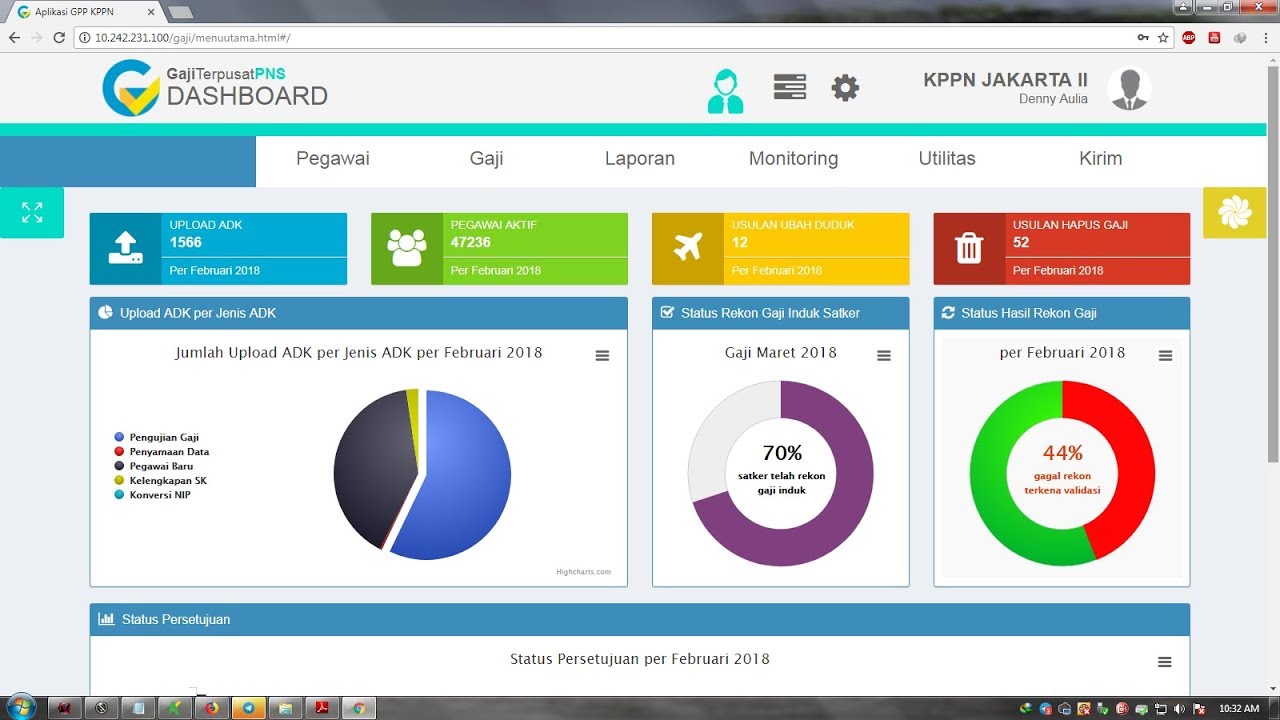Click the Pegawai Aktif people icon
Image resolution: width=1280 pixels, height=720 pixels.
point(407,248)
